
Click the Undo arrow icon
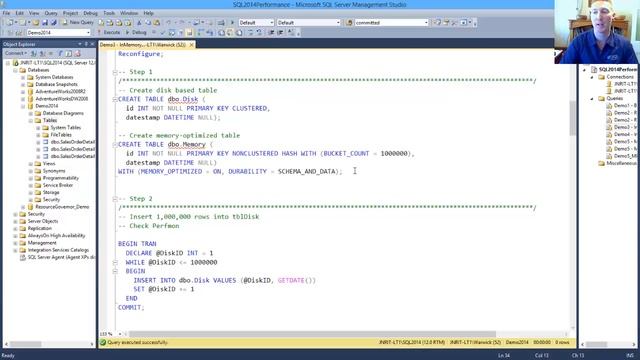click(168, 22)
